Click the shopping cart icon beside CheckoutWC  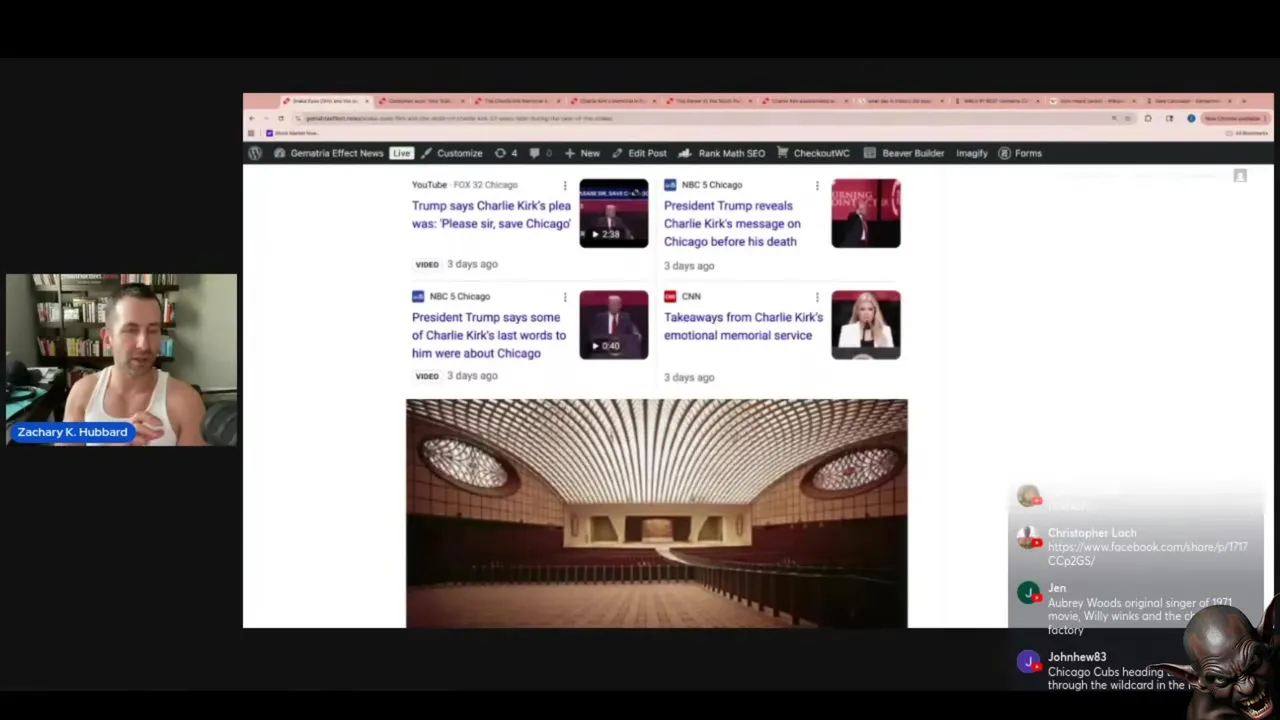coord(783,153)
